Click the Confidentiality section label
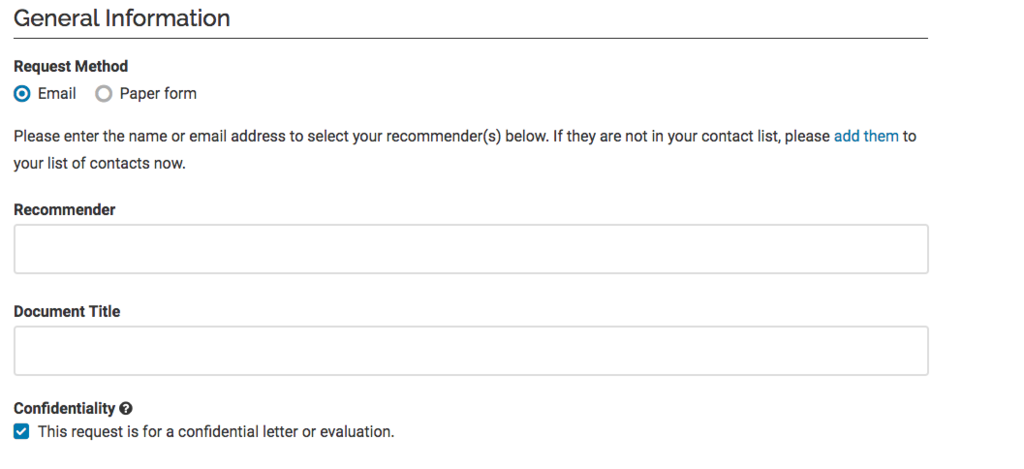 tap(64, 409)
